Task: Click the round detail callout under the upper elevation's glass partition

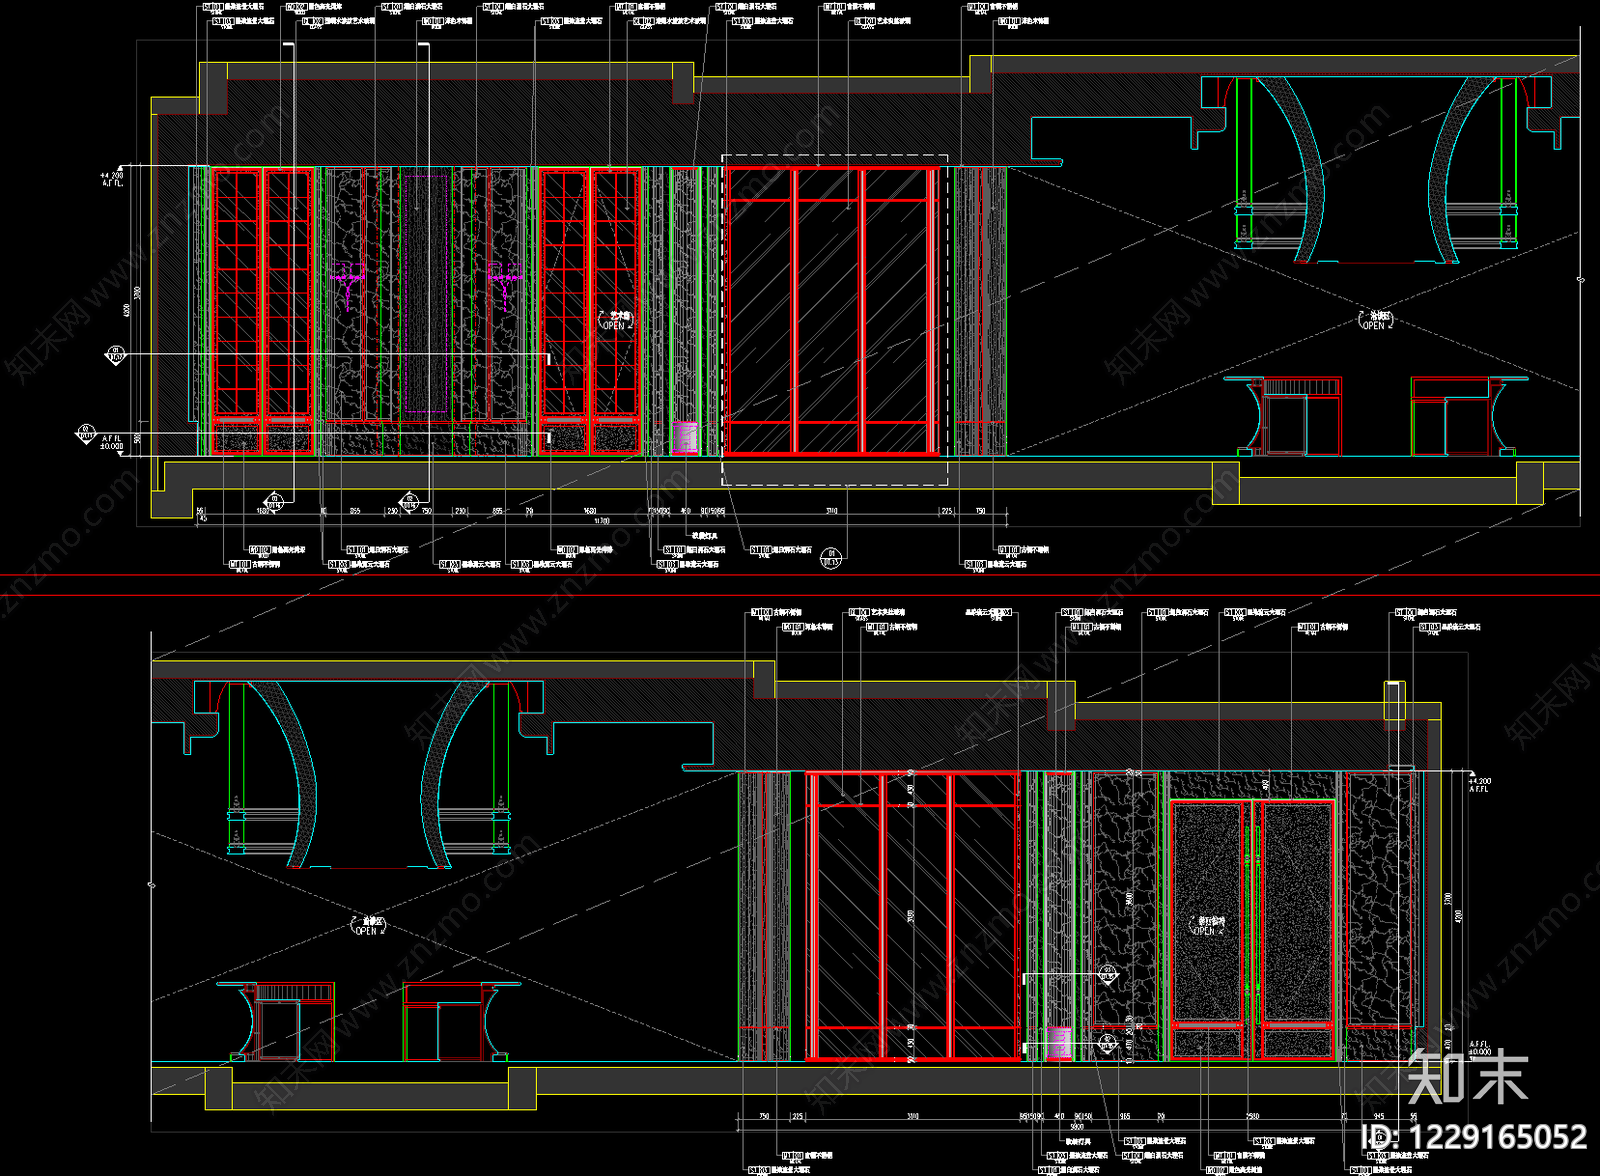Action: pos(831,558)
